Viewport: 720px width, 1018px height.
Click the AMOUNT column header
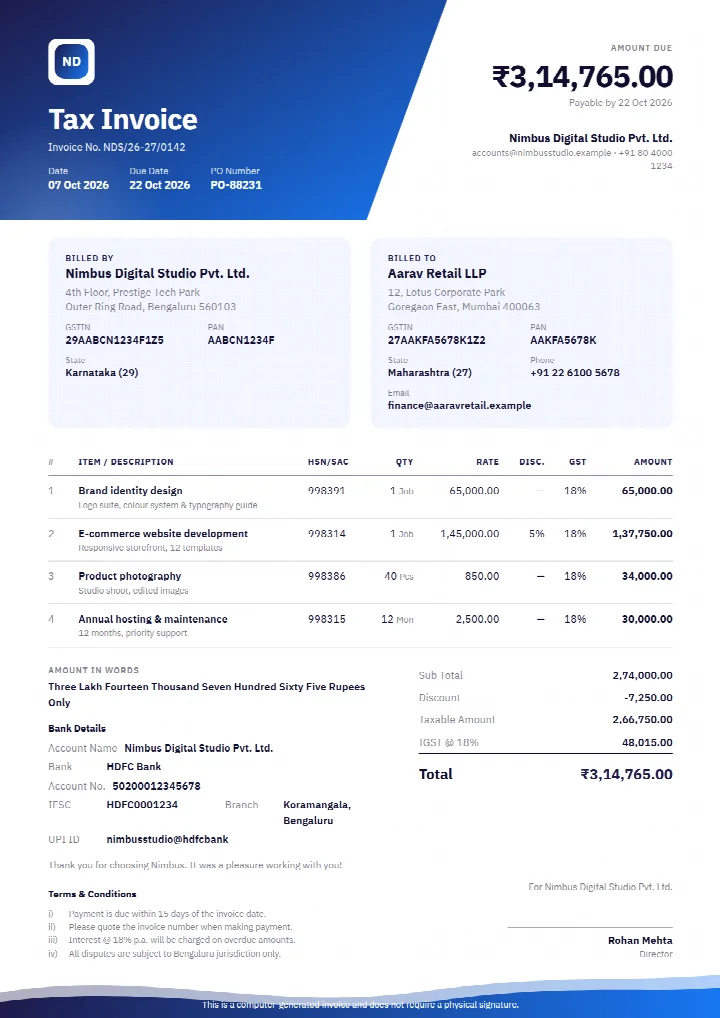[x=653, y=462]
